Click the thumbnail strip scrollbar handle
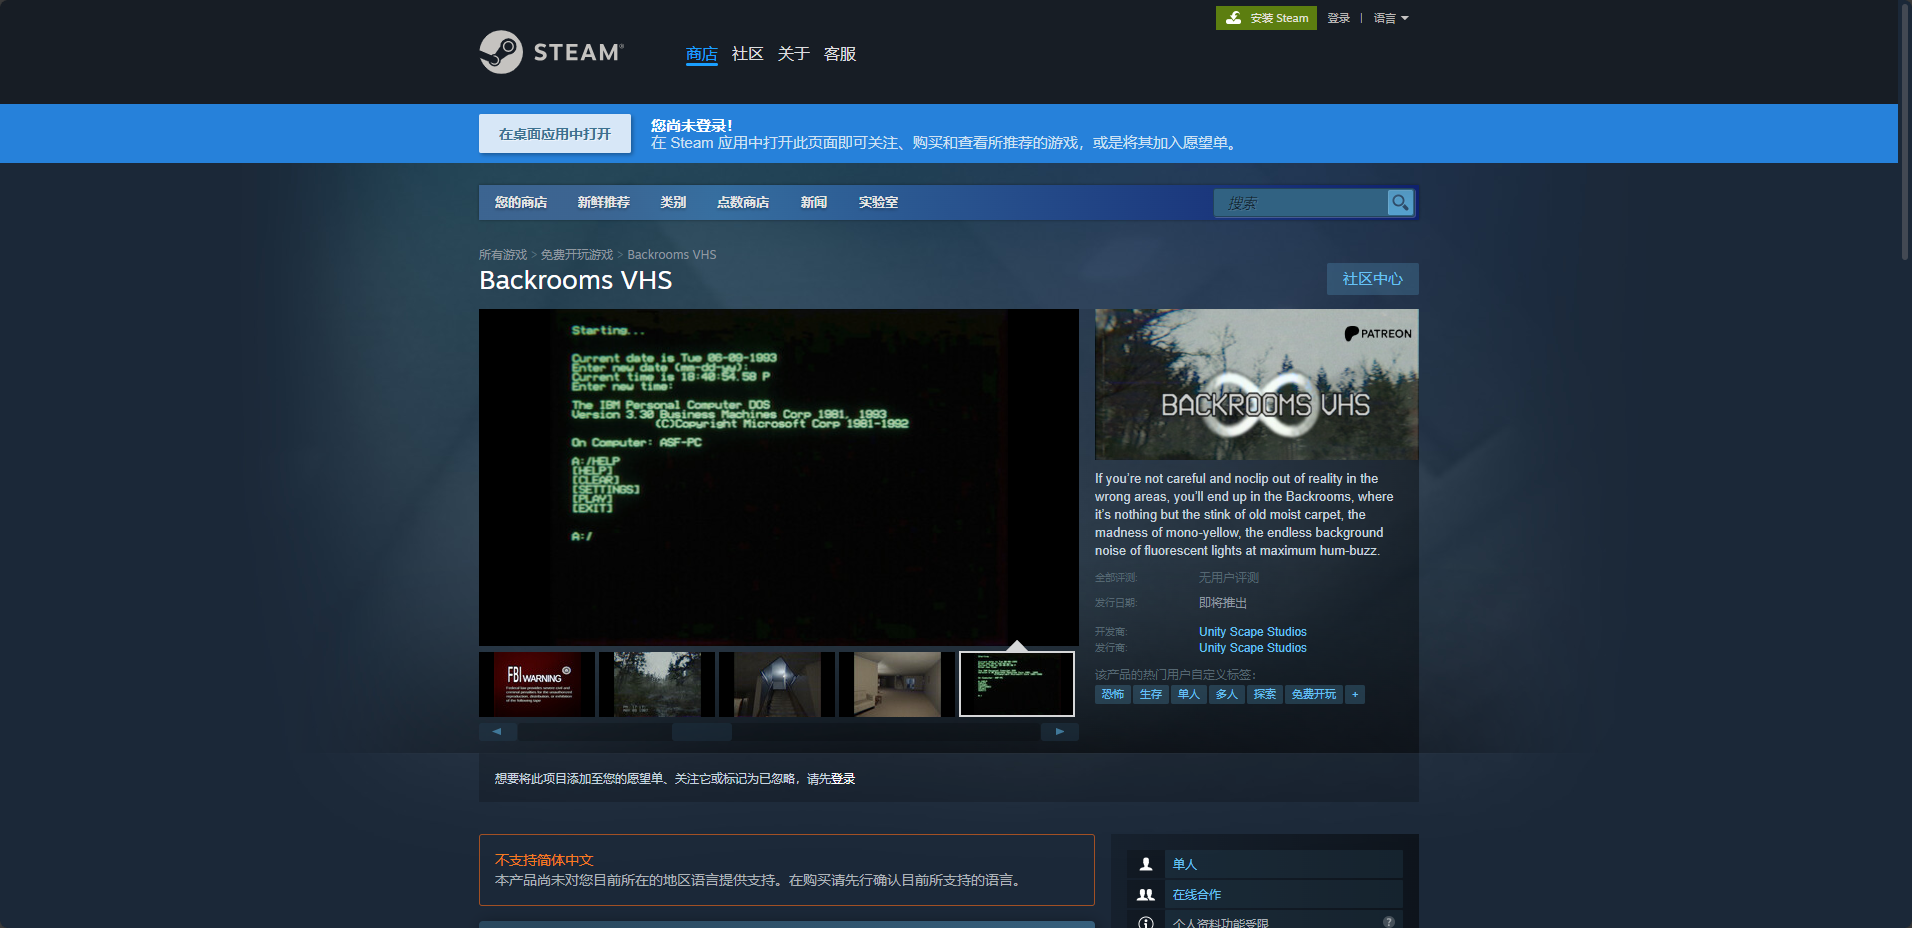This screenshot has height=928, width=1912. point(702,732)
